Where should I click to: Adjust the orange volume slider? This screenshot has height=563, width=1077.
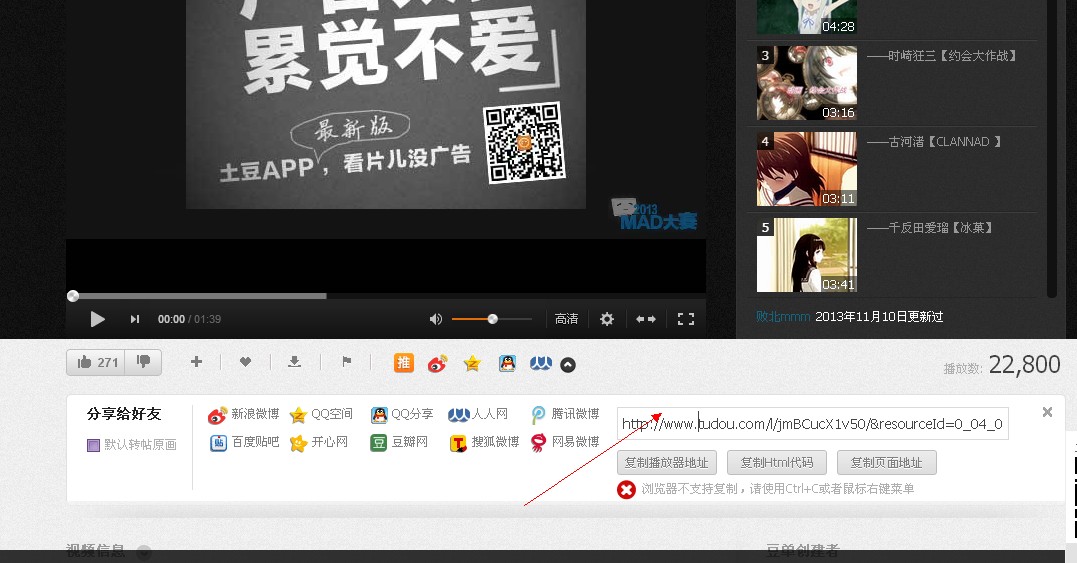tap(492, 319)
